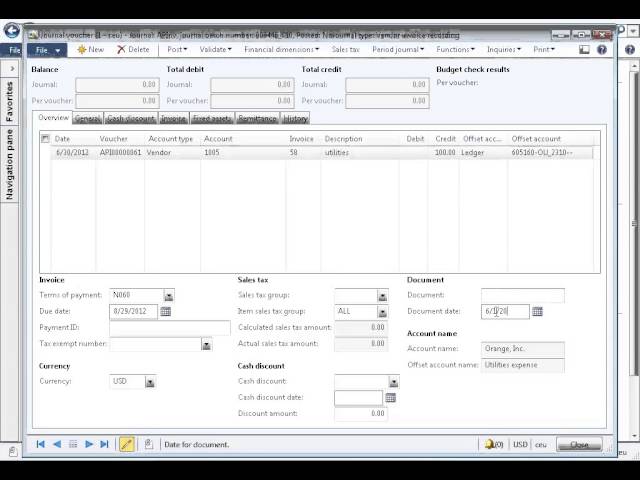Switch to the Fixed assets tab
The height and width of the screenshot is (480, 640).
point(212,118)
